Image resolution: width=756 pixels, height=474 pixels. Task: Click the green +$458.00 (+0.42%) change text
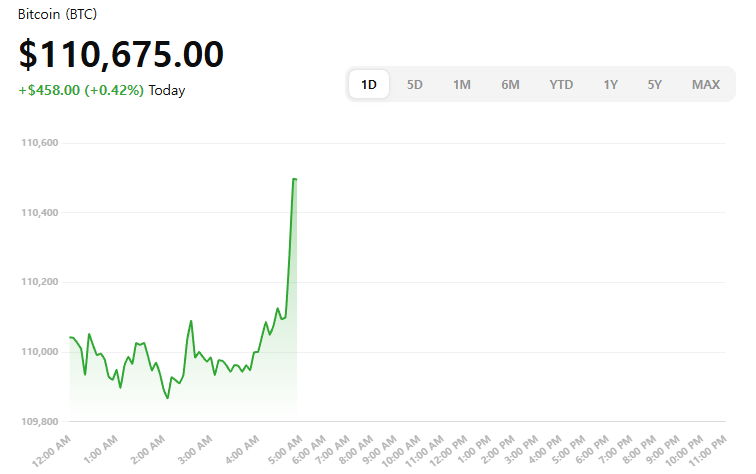point(81,90)
